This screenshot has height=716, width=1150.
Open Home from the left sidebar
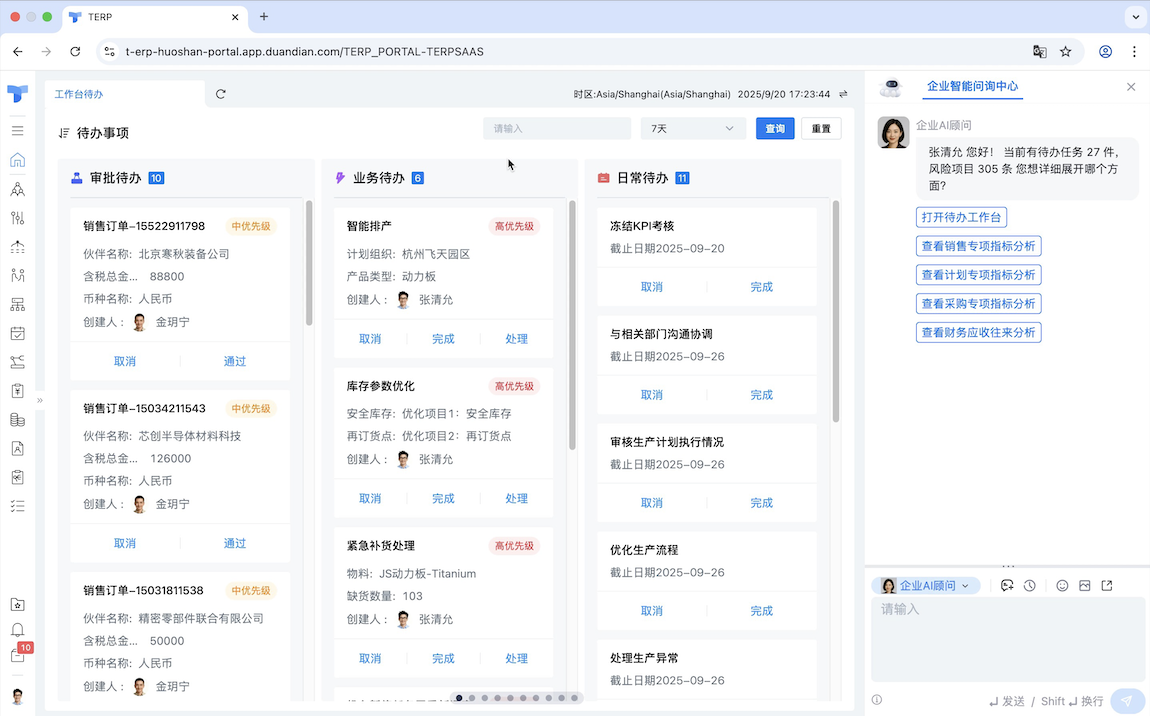[x=17, y=159]
